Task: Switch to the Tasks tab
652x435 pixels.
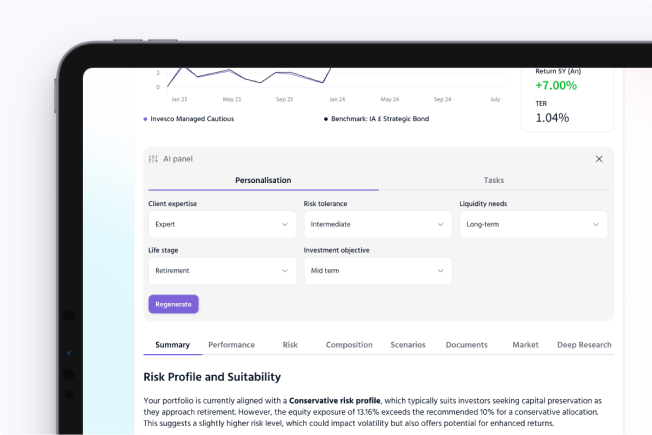Action: pyautogui.click(x=494, y=180)
